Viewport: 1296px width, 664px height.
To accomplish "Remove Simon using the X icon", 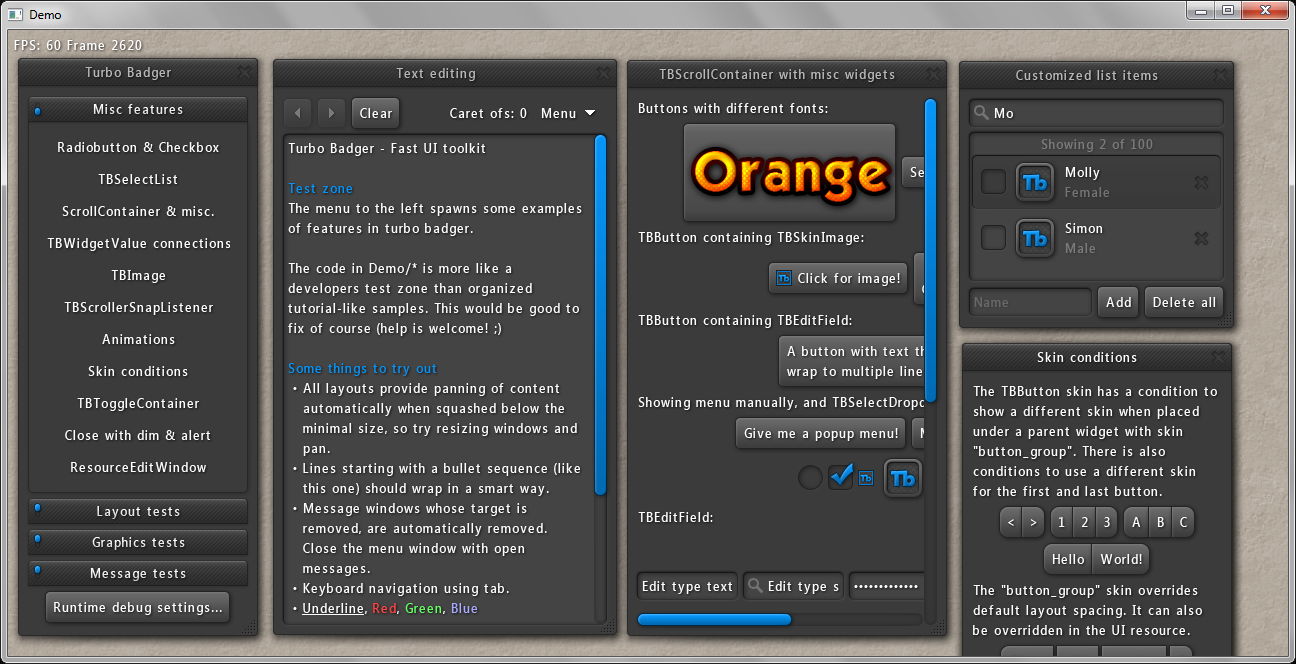I will tap(1202, 239).
